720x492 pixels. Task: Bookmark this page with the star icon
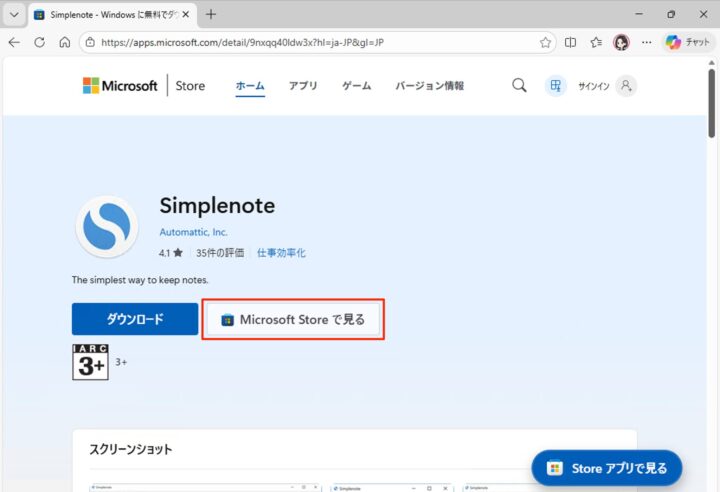tap(545, 43)
